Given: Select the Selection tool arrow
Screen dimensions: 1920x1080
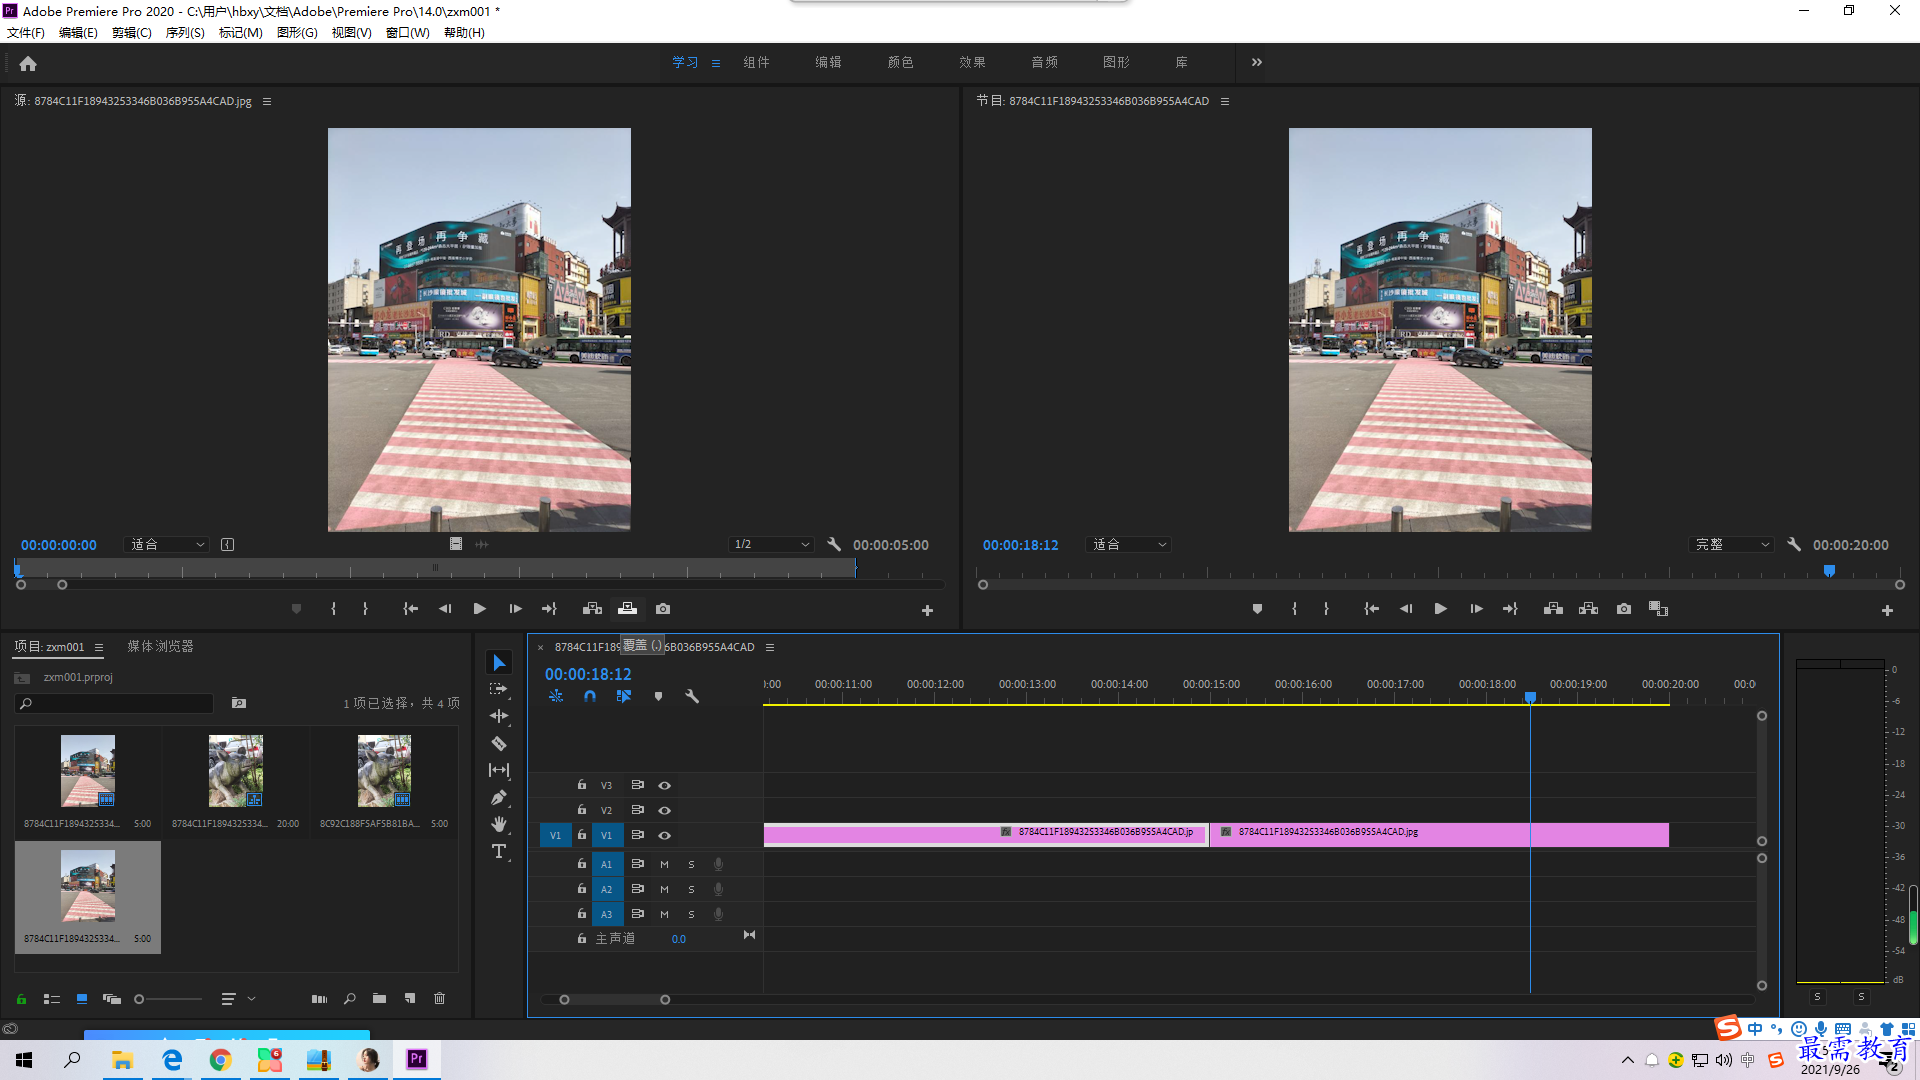Looking at the screenshot, I should (499, 663).
